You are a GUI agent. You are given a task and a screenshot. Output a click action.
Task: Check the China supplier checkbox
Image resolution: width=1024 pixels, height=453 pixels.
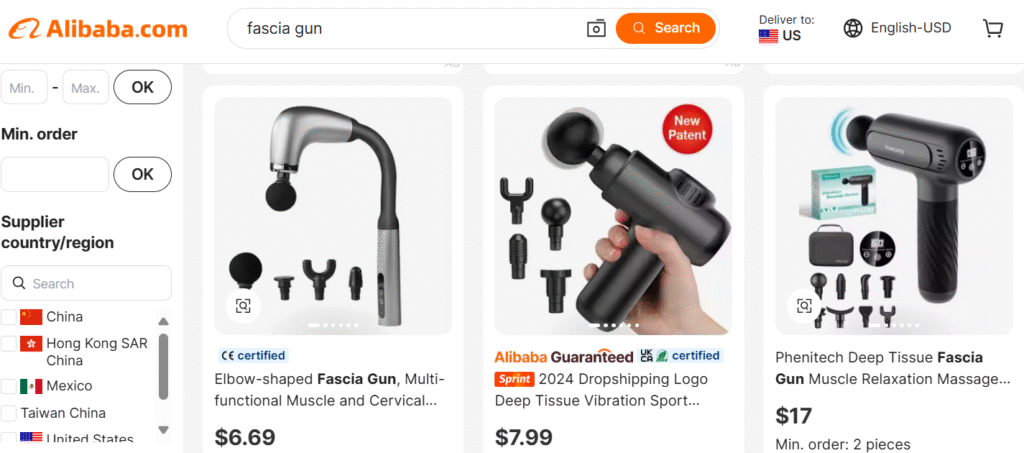(8, 317)
